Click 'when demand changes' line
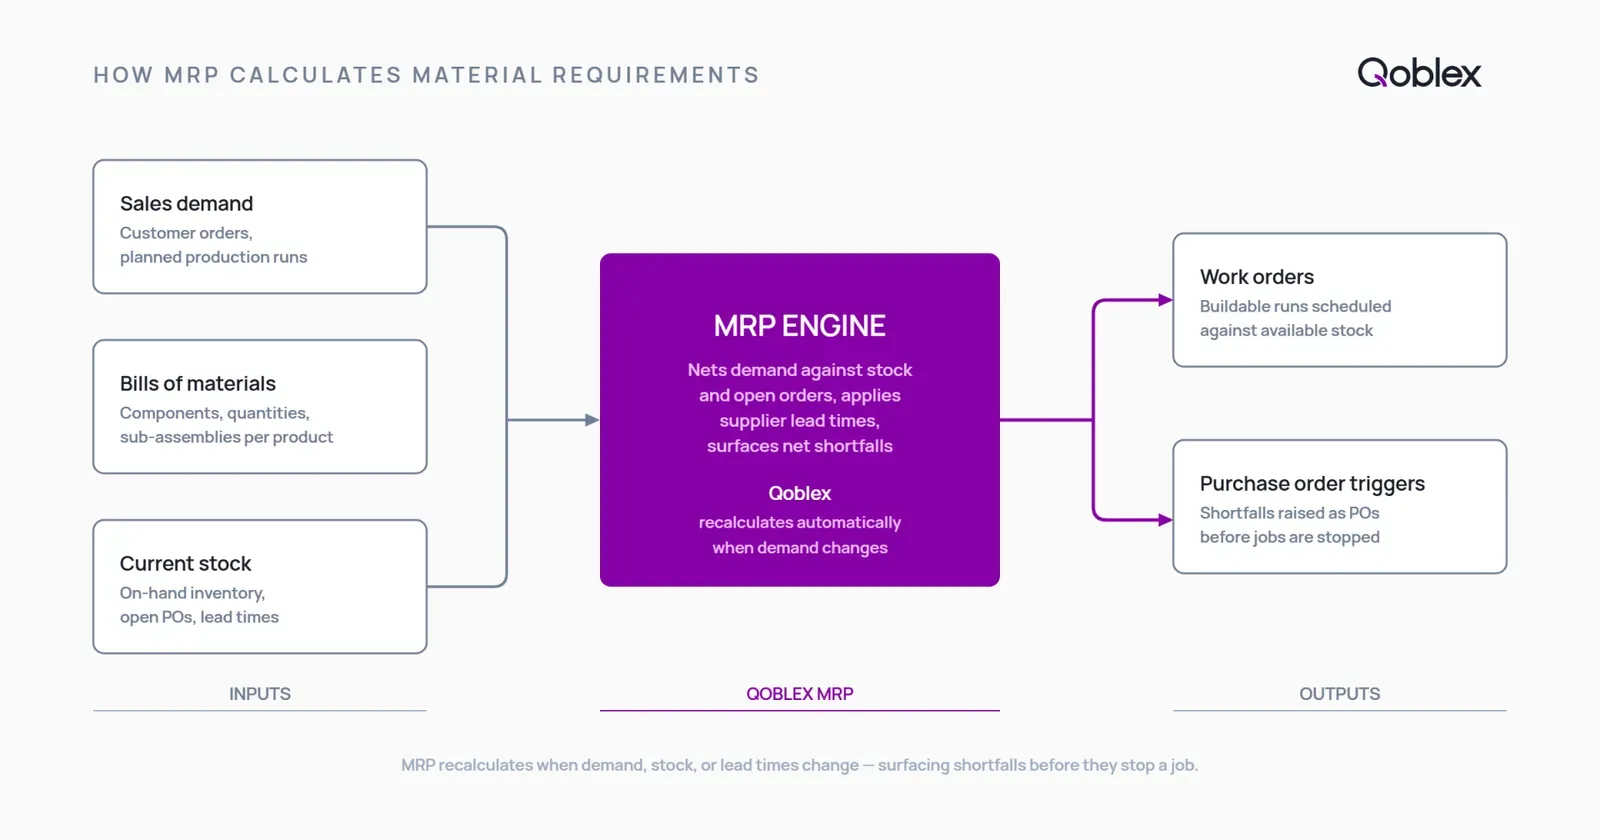 pos(800,548)
